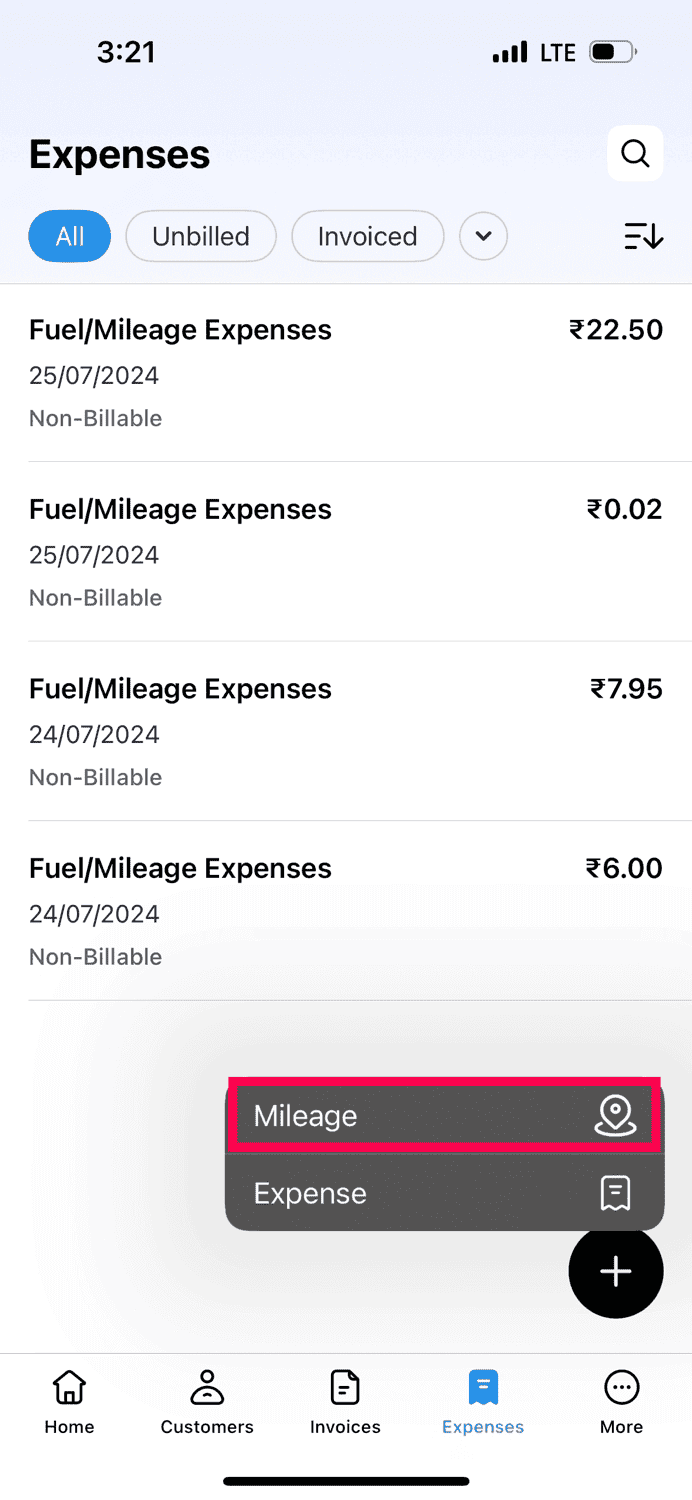The image size is (692, 1500).
Task: Expand the chevron next to Invoiced filter
Action: pyautogui.click(x=483, y=236)
